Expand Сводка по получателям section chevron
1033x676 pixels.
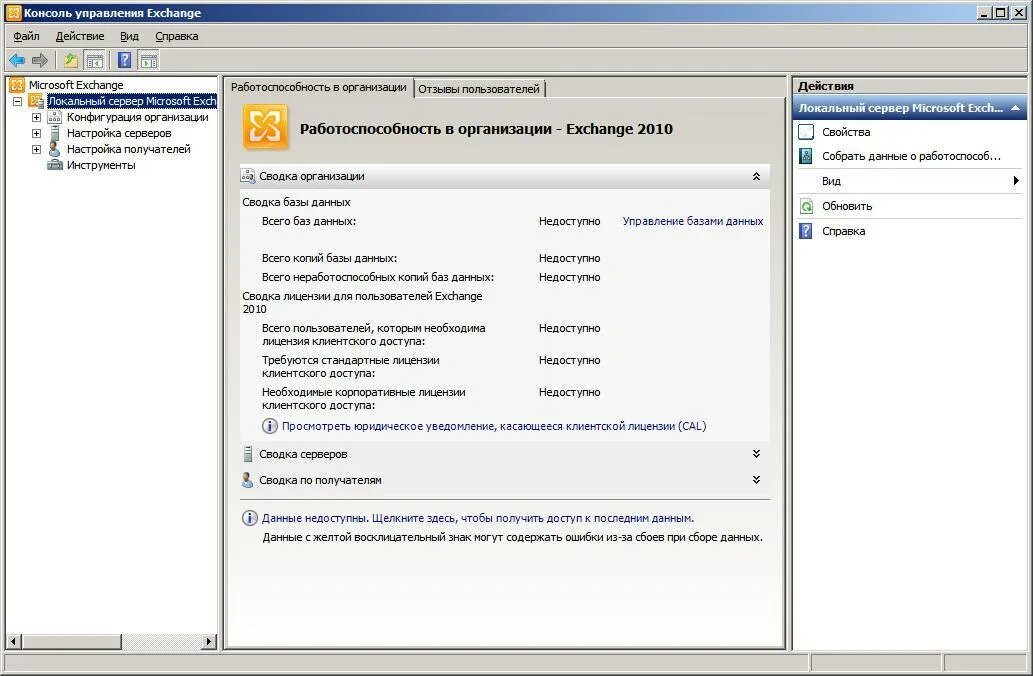click(756, 480)
